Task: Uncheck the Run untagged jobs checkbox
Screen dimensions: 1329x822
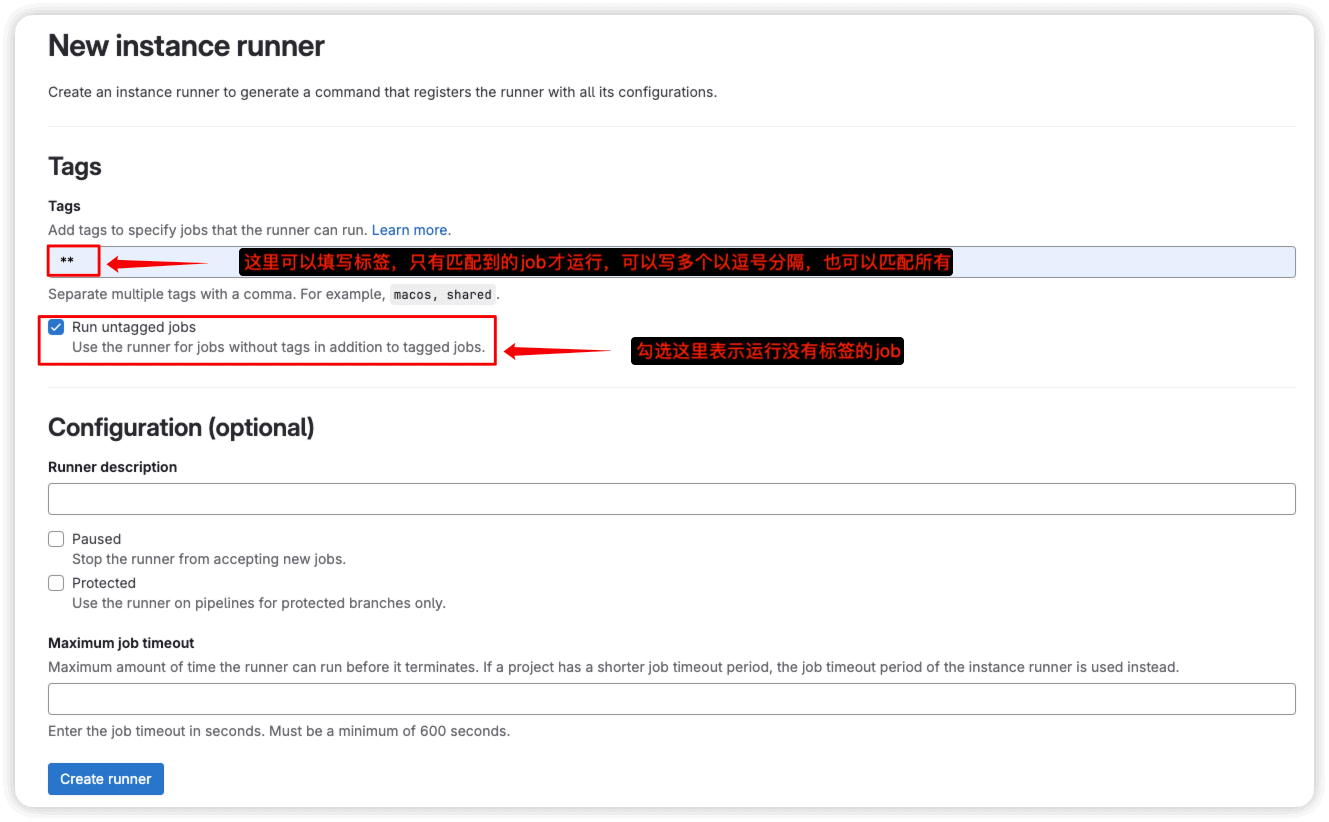Action: pos(56,327)
